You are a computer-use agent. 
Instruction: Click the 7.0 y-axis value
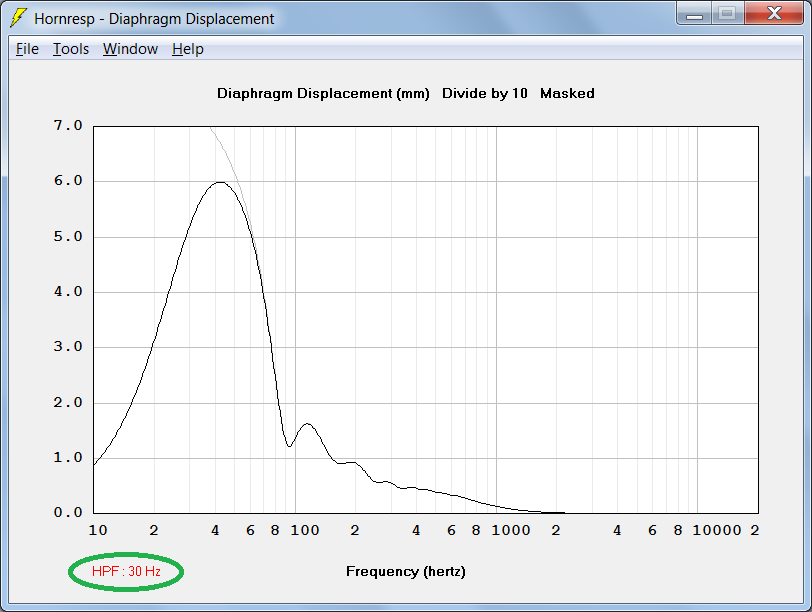point(68,125)
